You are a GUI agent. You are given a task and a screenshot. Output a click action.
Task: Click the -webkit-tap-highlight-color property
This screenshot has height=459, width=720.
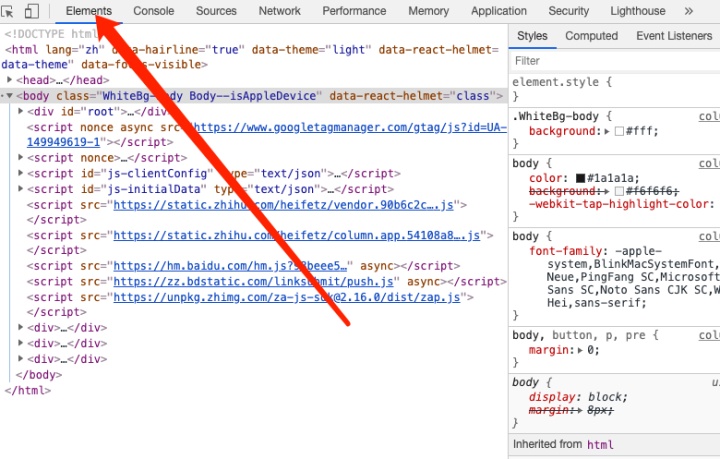621,204
